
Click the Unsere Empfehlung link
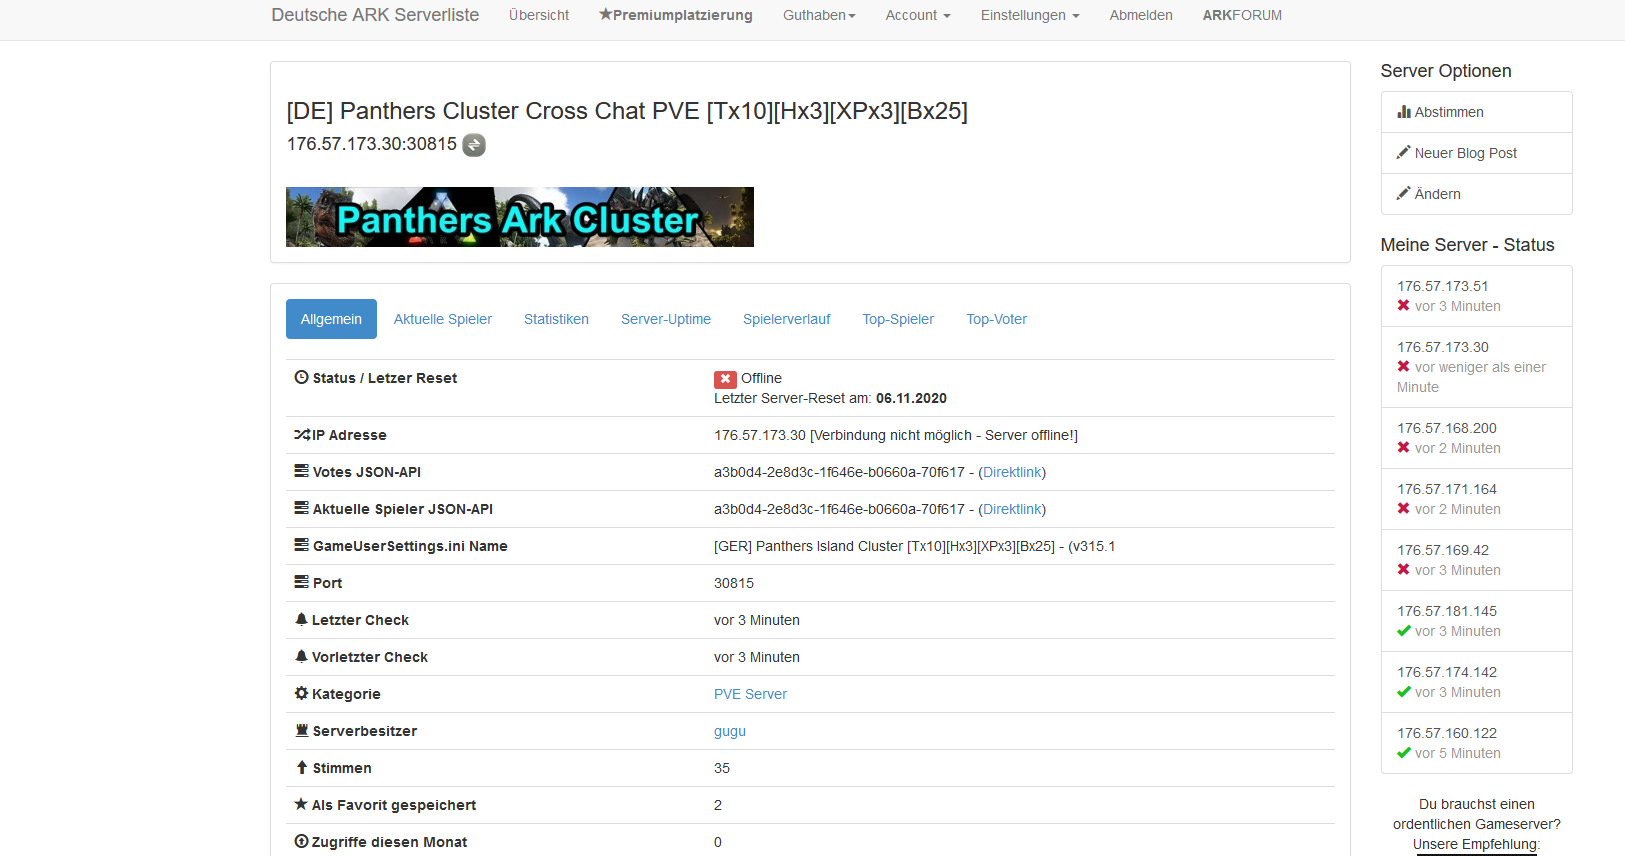1476,845
